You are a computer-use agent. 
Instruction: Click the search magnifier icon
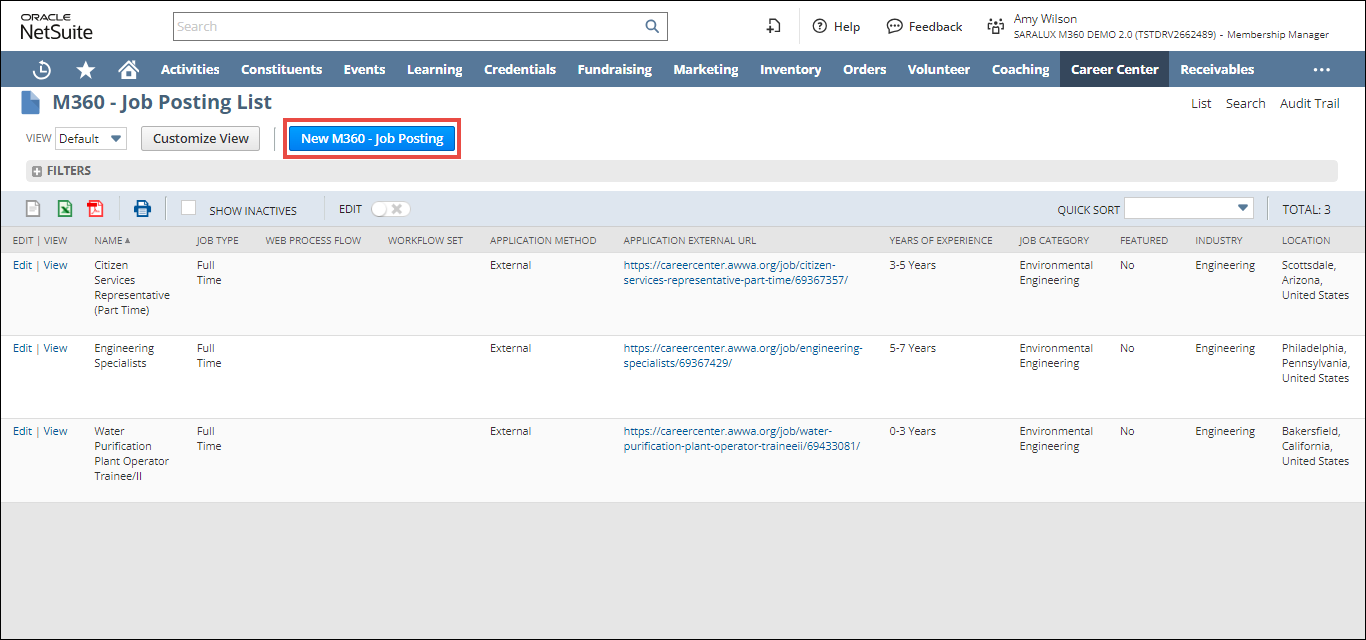tap(652, 27)
